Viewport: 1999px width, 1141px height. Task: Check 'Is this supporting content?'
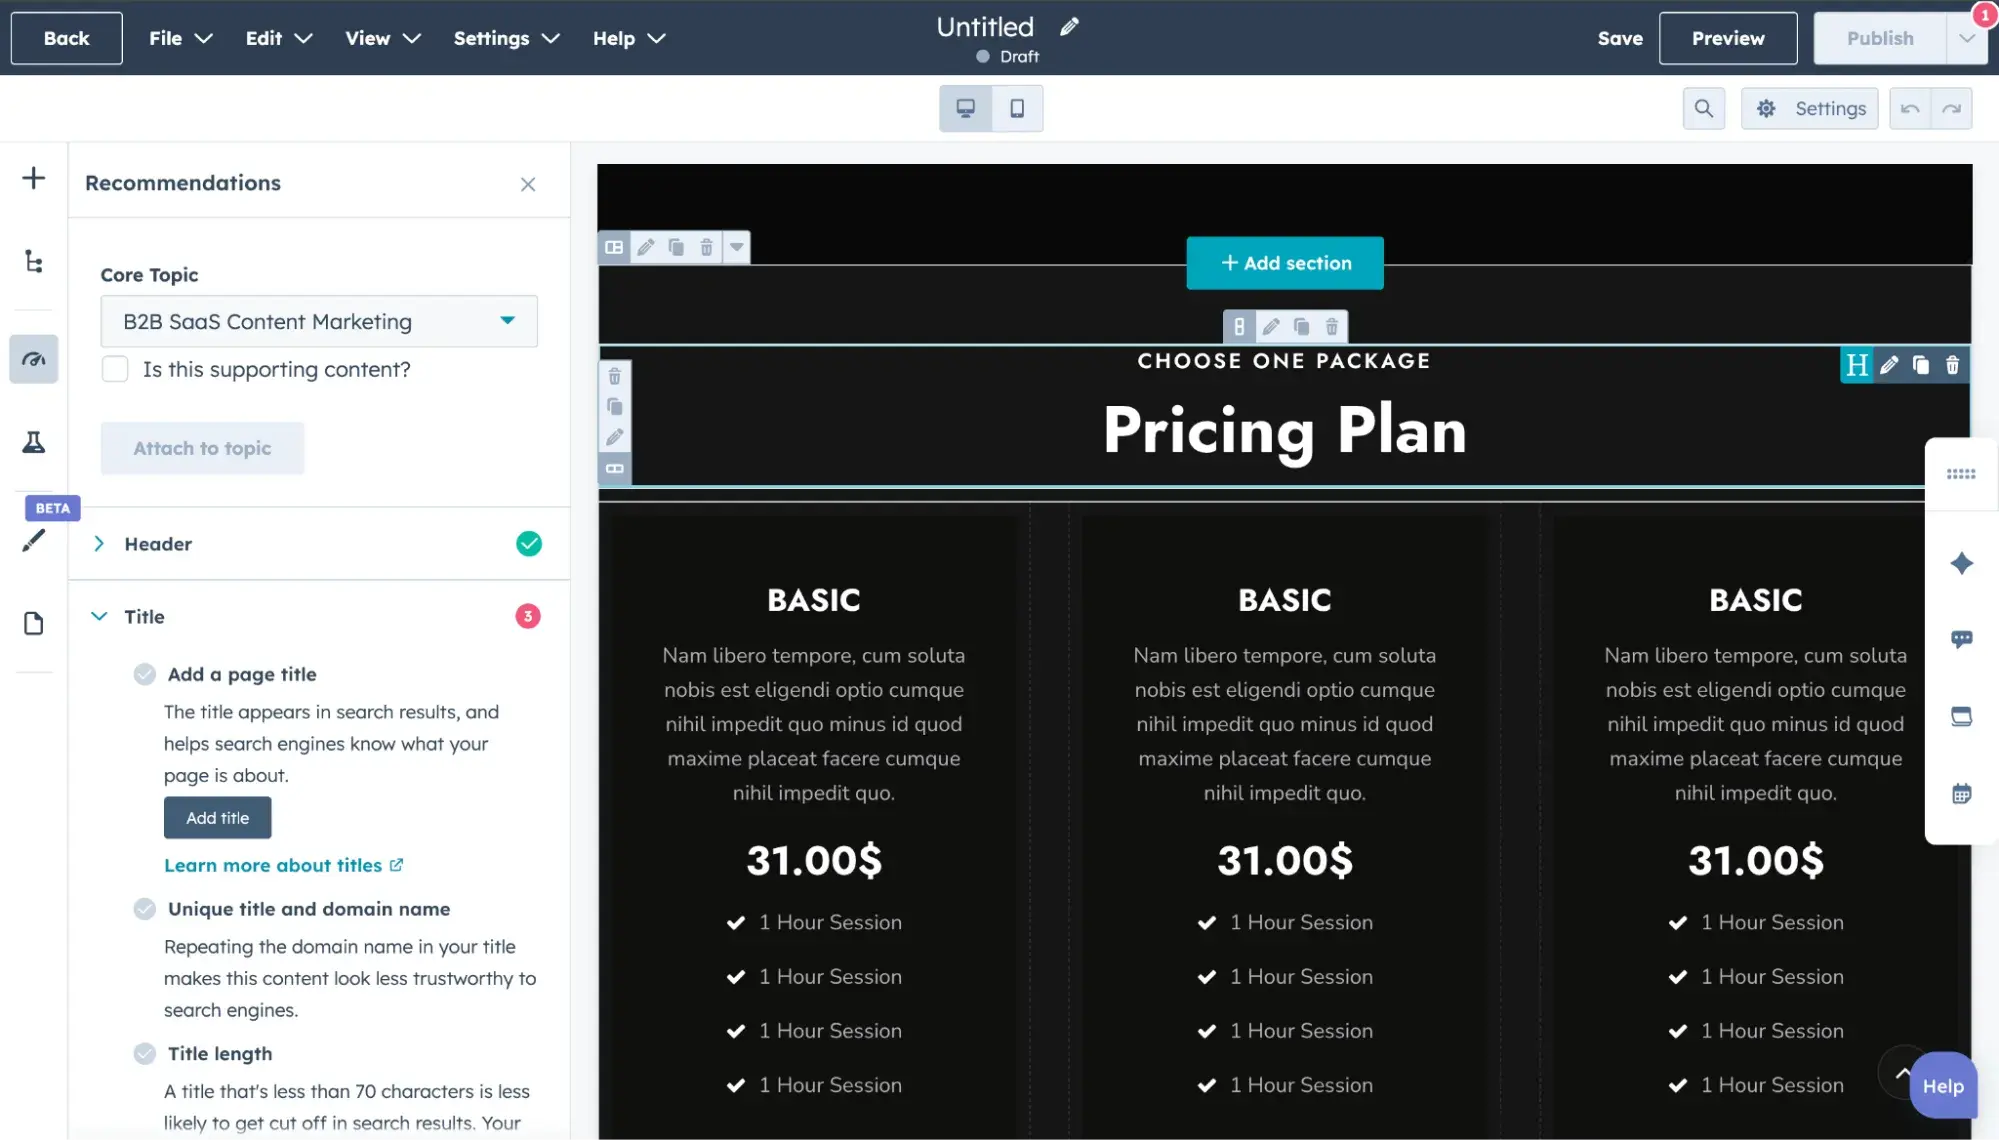pos(115,368)
